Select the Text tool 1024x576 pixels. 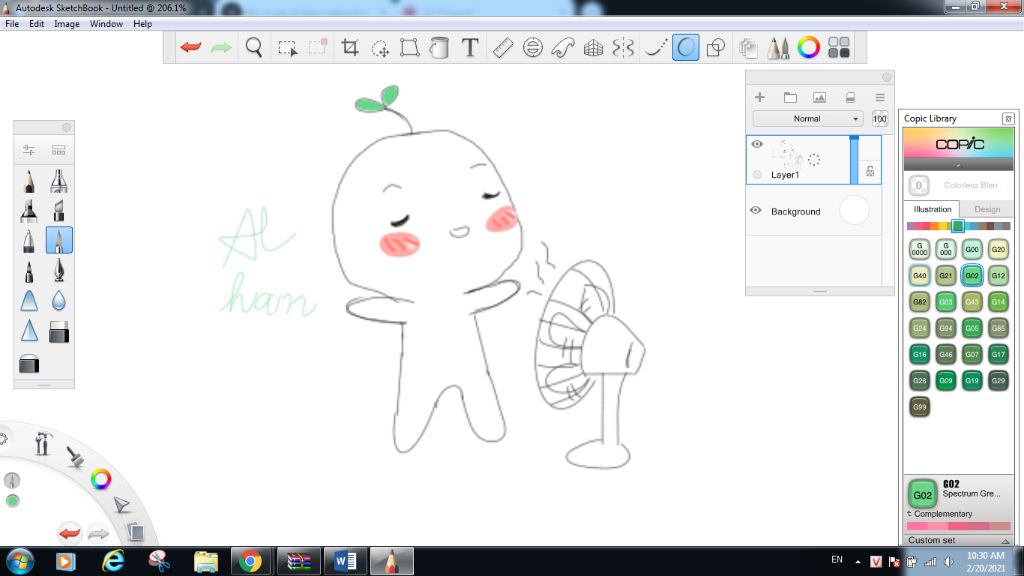pyautogui.click(x=470, y=47)
